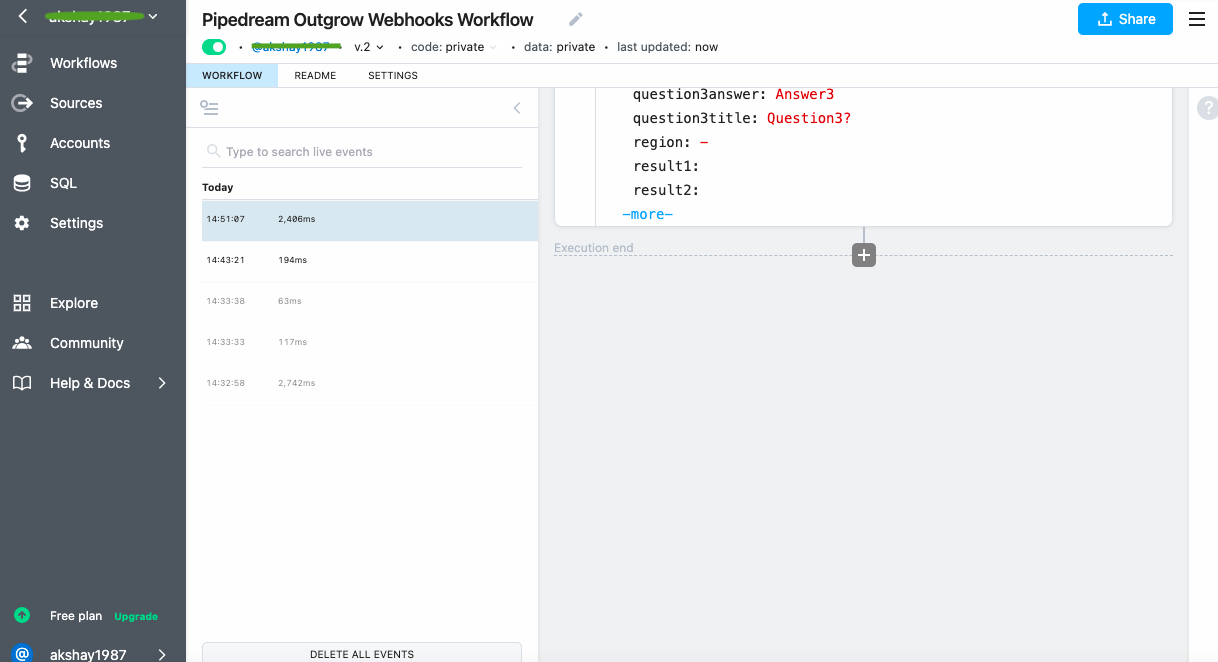Expand the -more- link in results
1218x662 pixels.
click(647, 214)
